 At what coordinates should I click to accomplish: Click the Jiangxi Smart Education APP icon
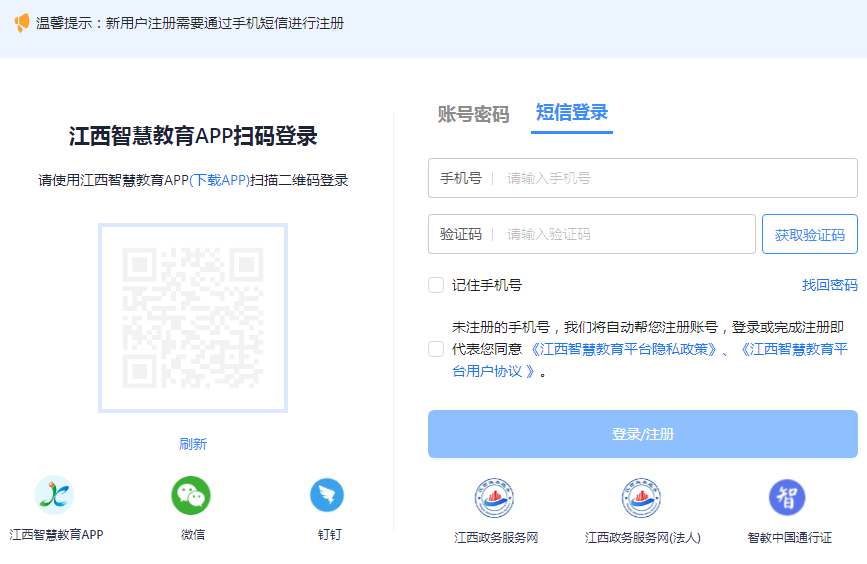(54, 494)
